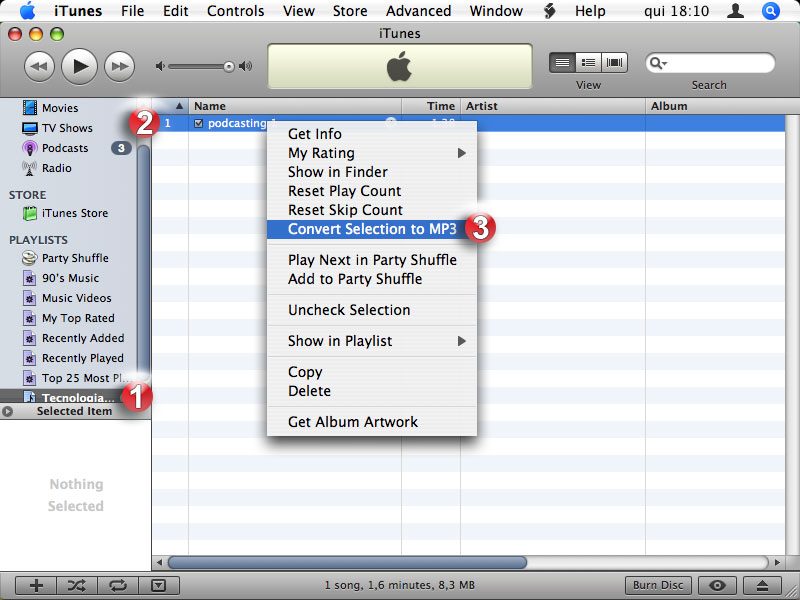Sort by Name column header
Screen dimensions: 800x600
click(295, 106)
